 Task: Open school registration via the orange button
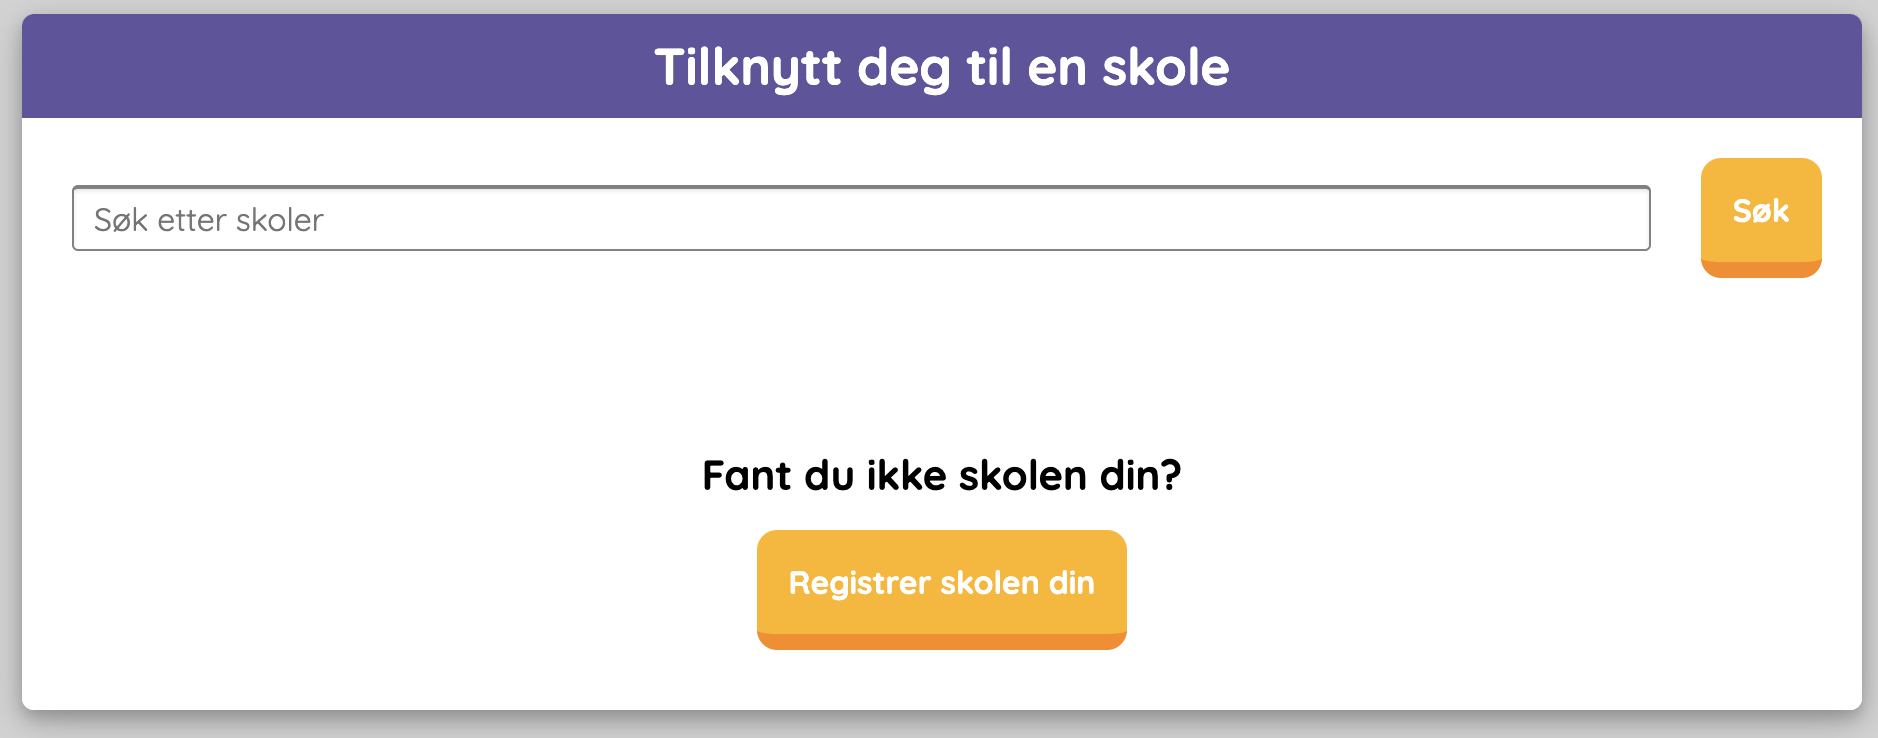(x=941, y=585)
